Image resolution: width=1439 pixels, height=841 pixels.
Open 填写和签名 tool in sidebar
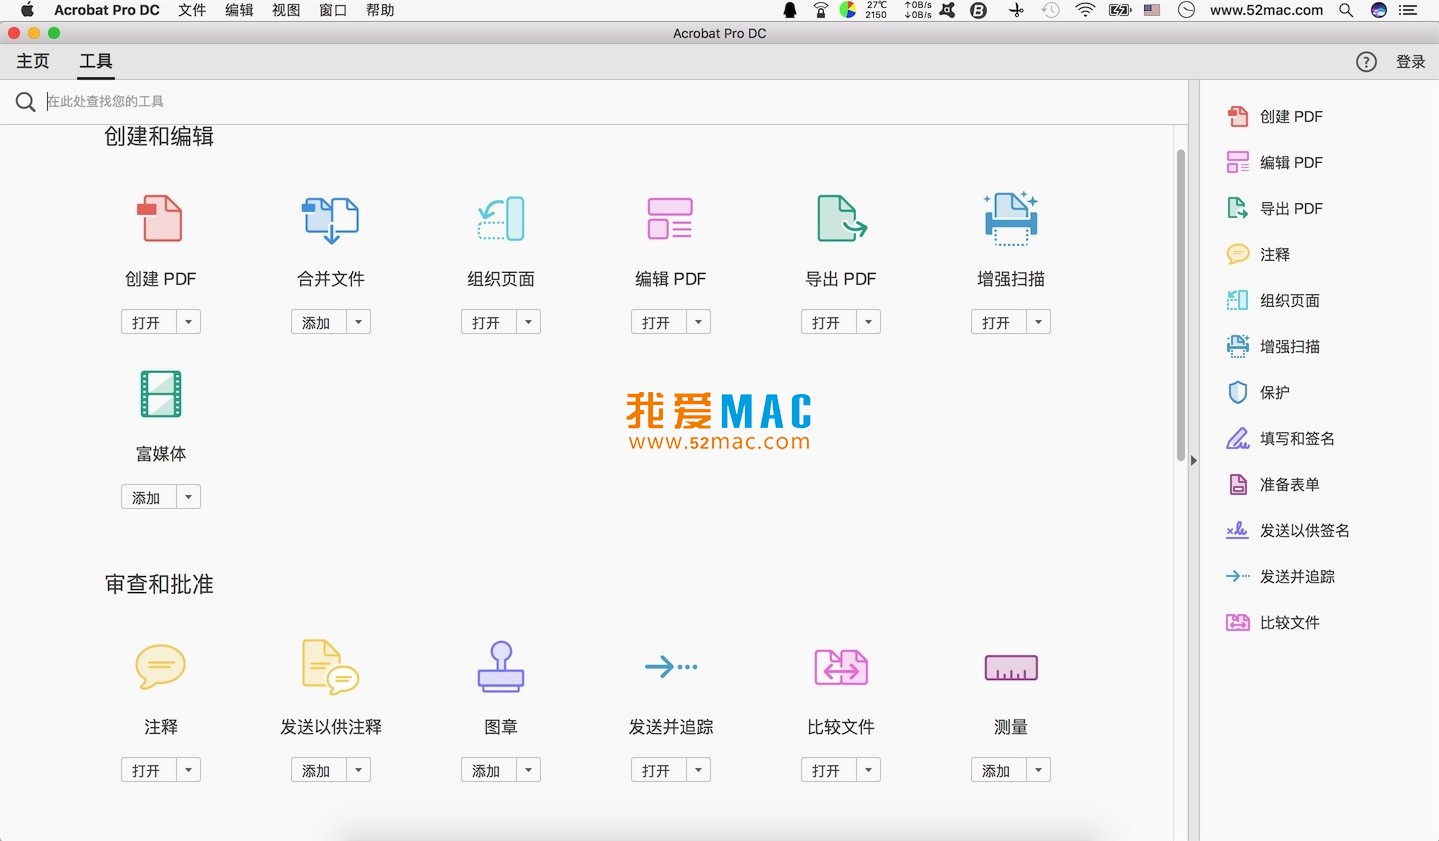click(1281, 438)
